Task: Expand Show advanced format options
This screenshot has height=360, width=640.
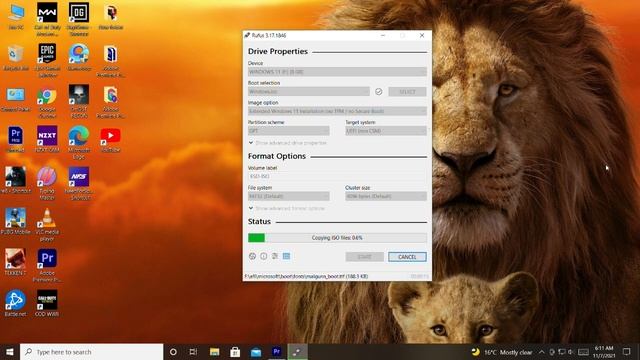Action: 287,209
